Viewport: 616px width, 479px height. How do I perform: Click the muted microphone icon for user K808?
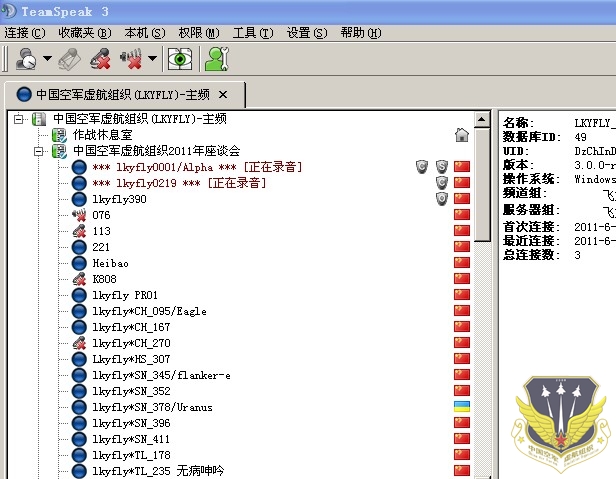point(79,279)
